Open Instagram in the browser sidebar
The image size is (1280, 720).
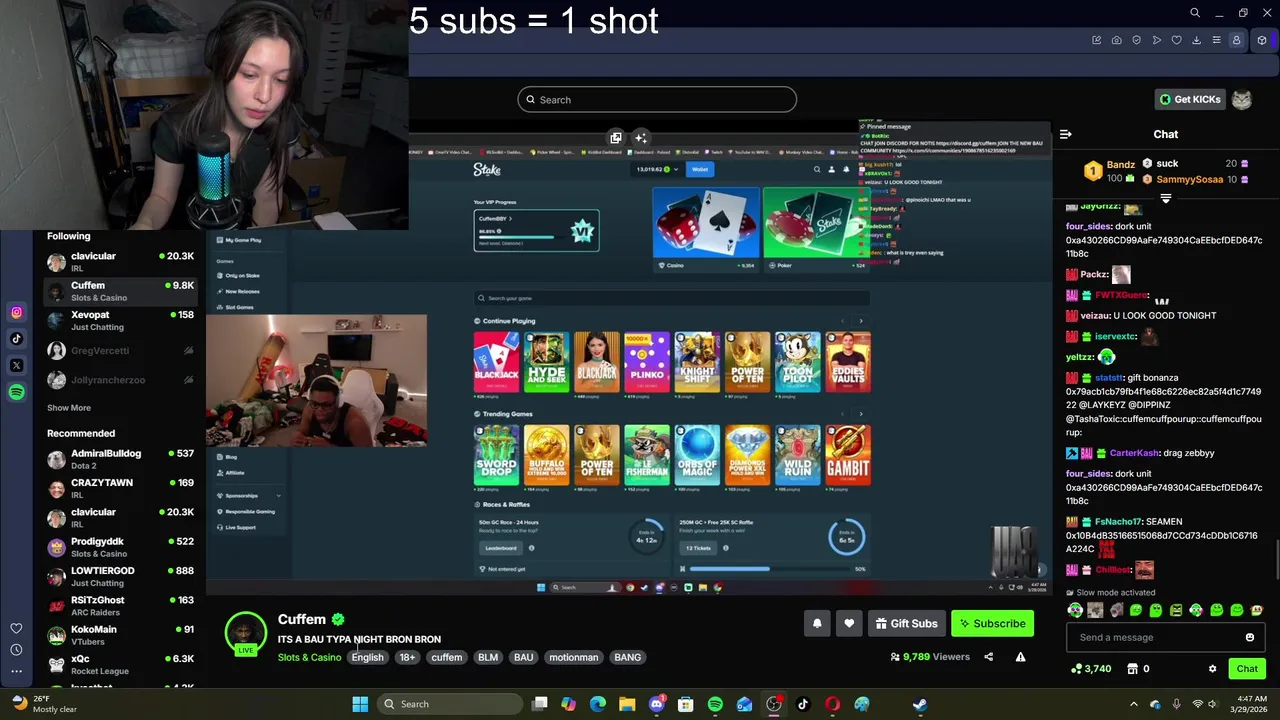click(x=17, y=313)
